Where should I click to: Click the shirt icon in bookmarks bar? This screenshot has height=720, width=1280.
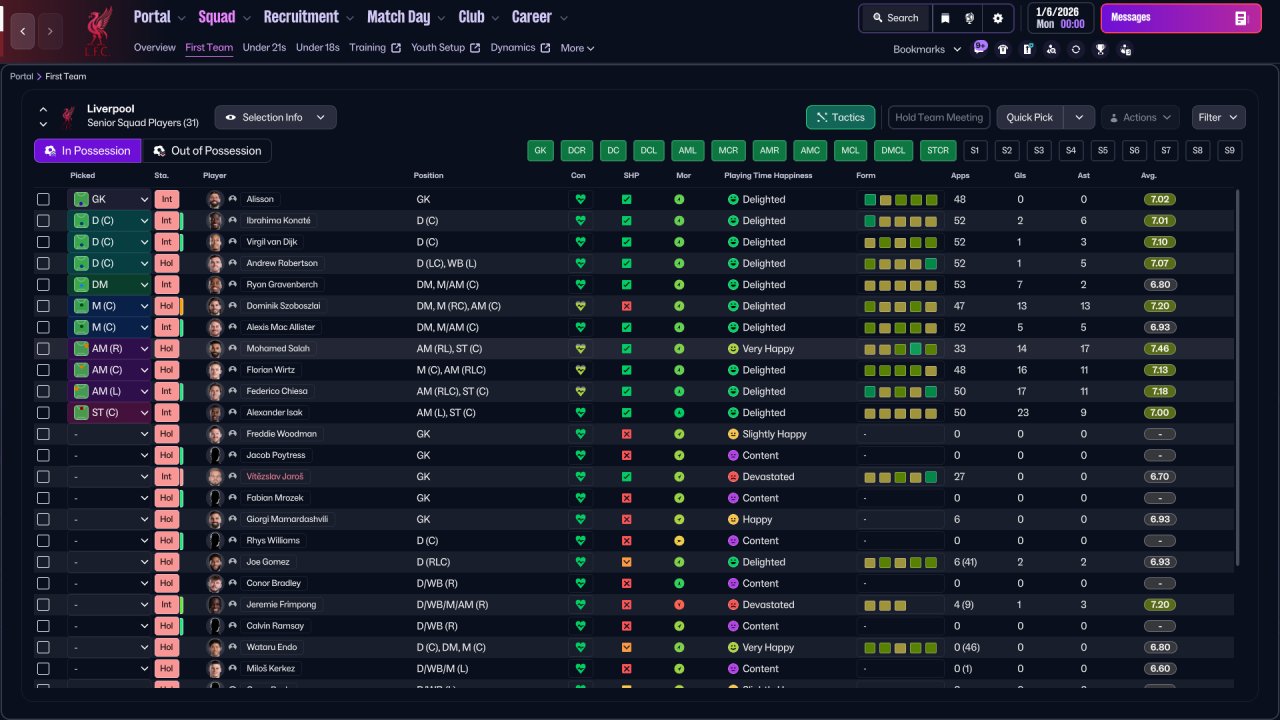[x=1003, y=49]
